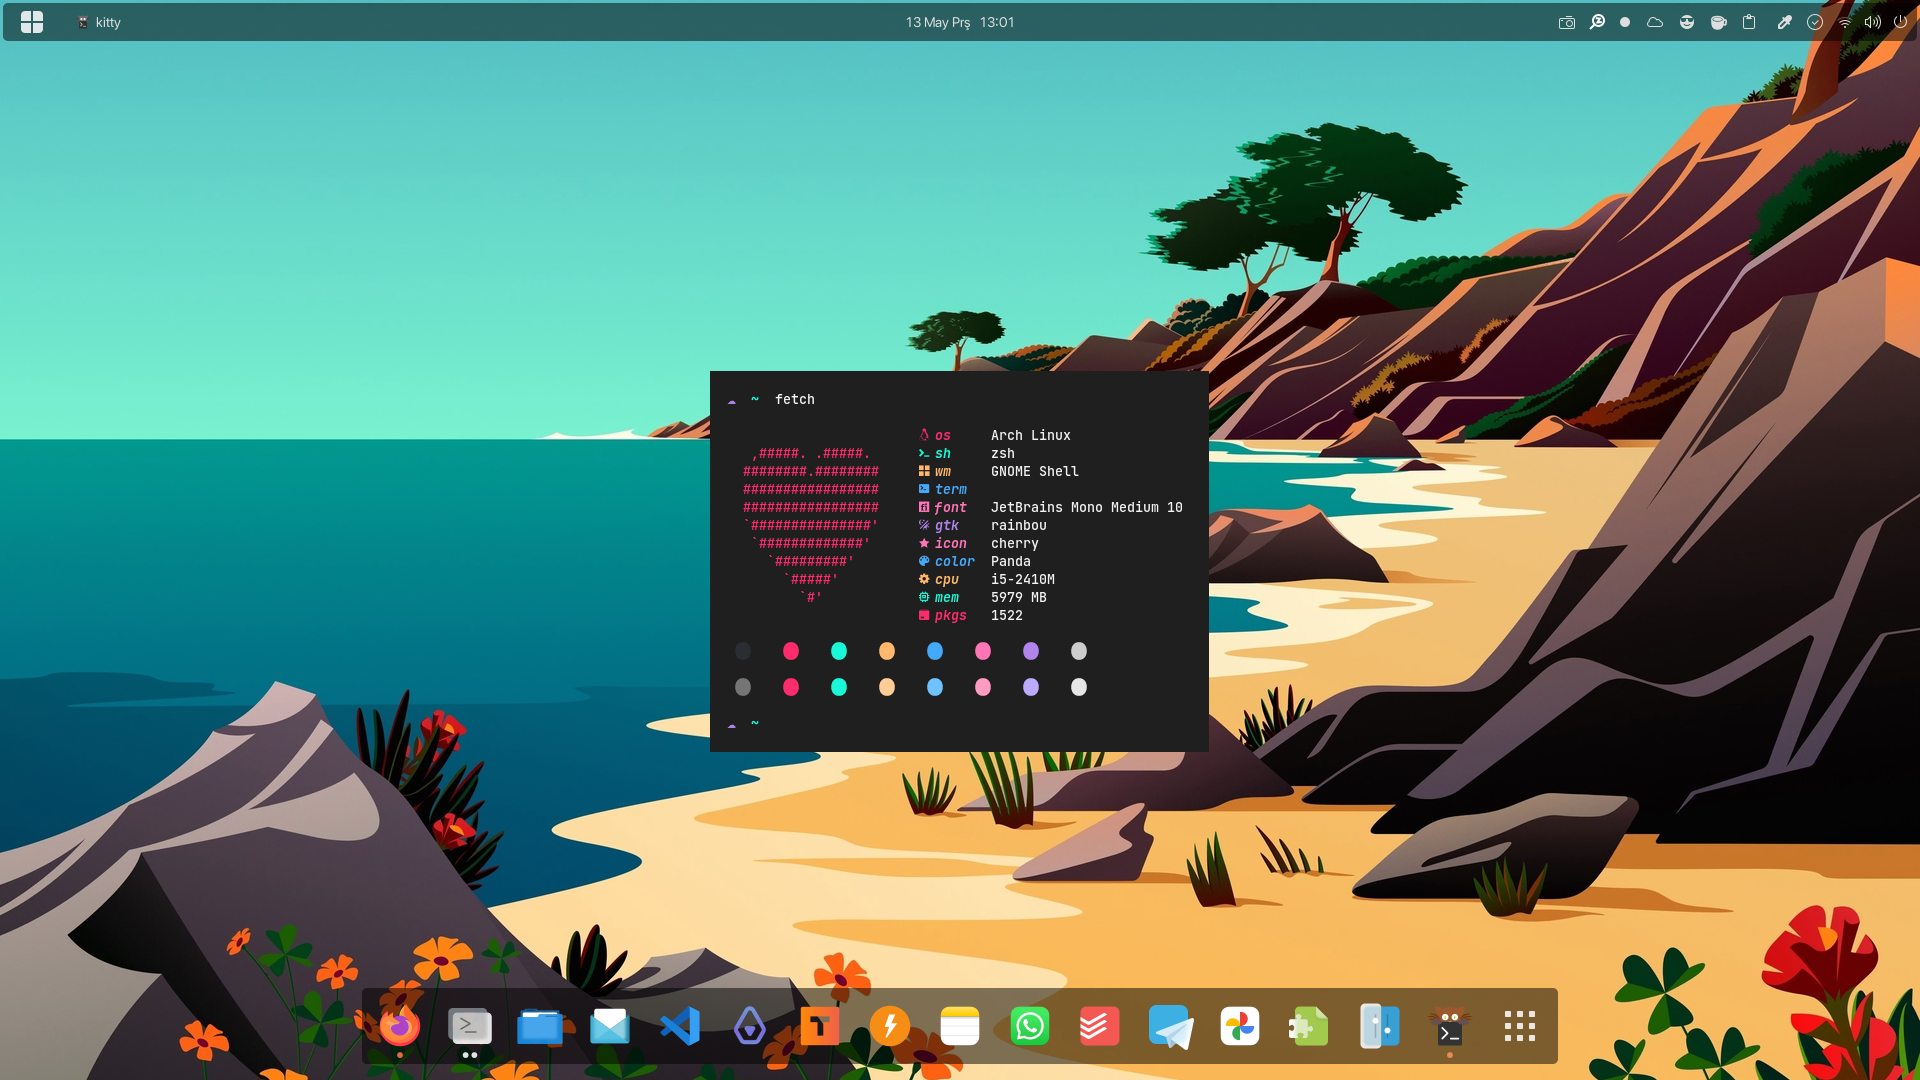The image size is (1920, 1080).
Task: Open the purple hexagon app in the dock
Action: coord(750,1026)
